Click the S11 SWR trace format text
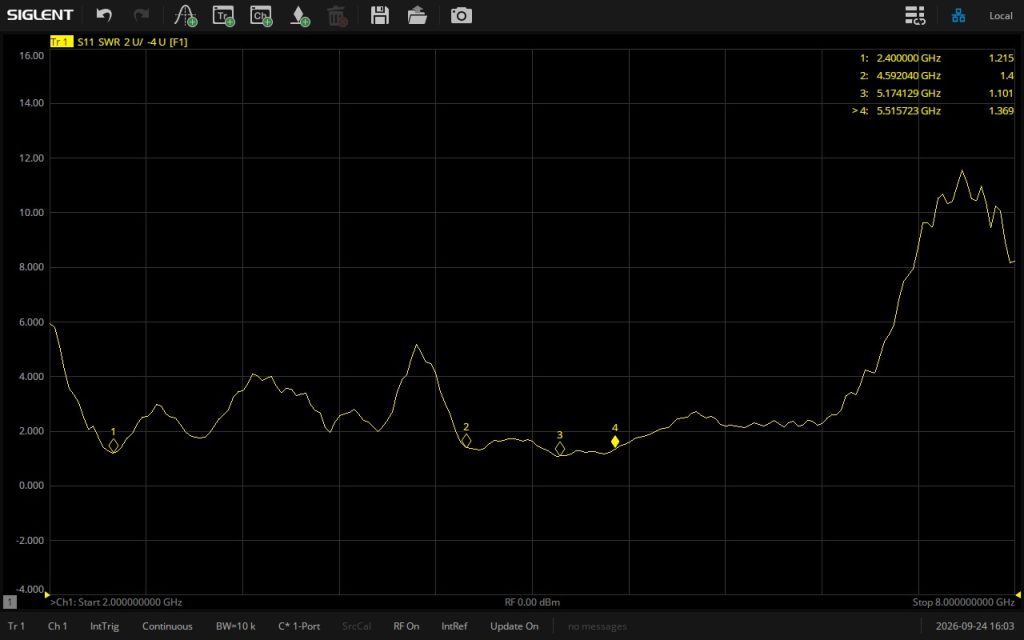This screenshot has height=640, width=1024. pos(132,42)
